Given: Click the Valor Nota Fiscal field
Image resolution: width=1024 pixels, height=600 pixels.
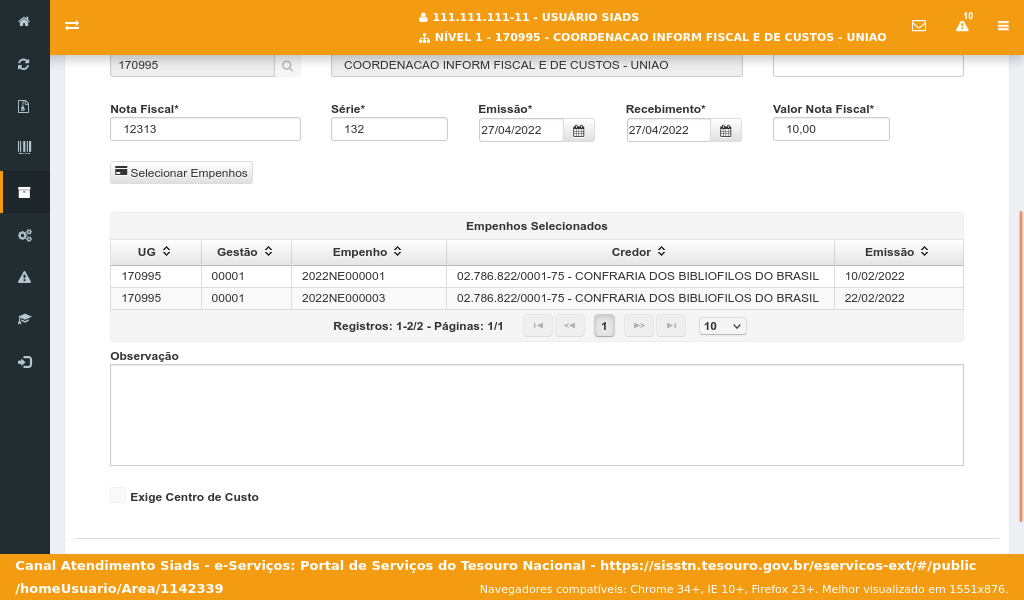Looking at the screenshot, I should (x=831, y=129).
